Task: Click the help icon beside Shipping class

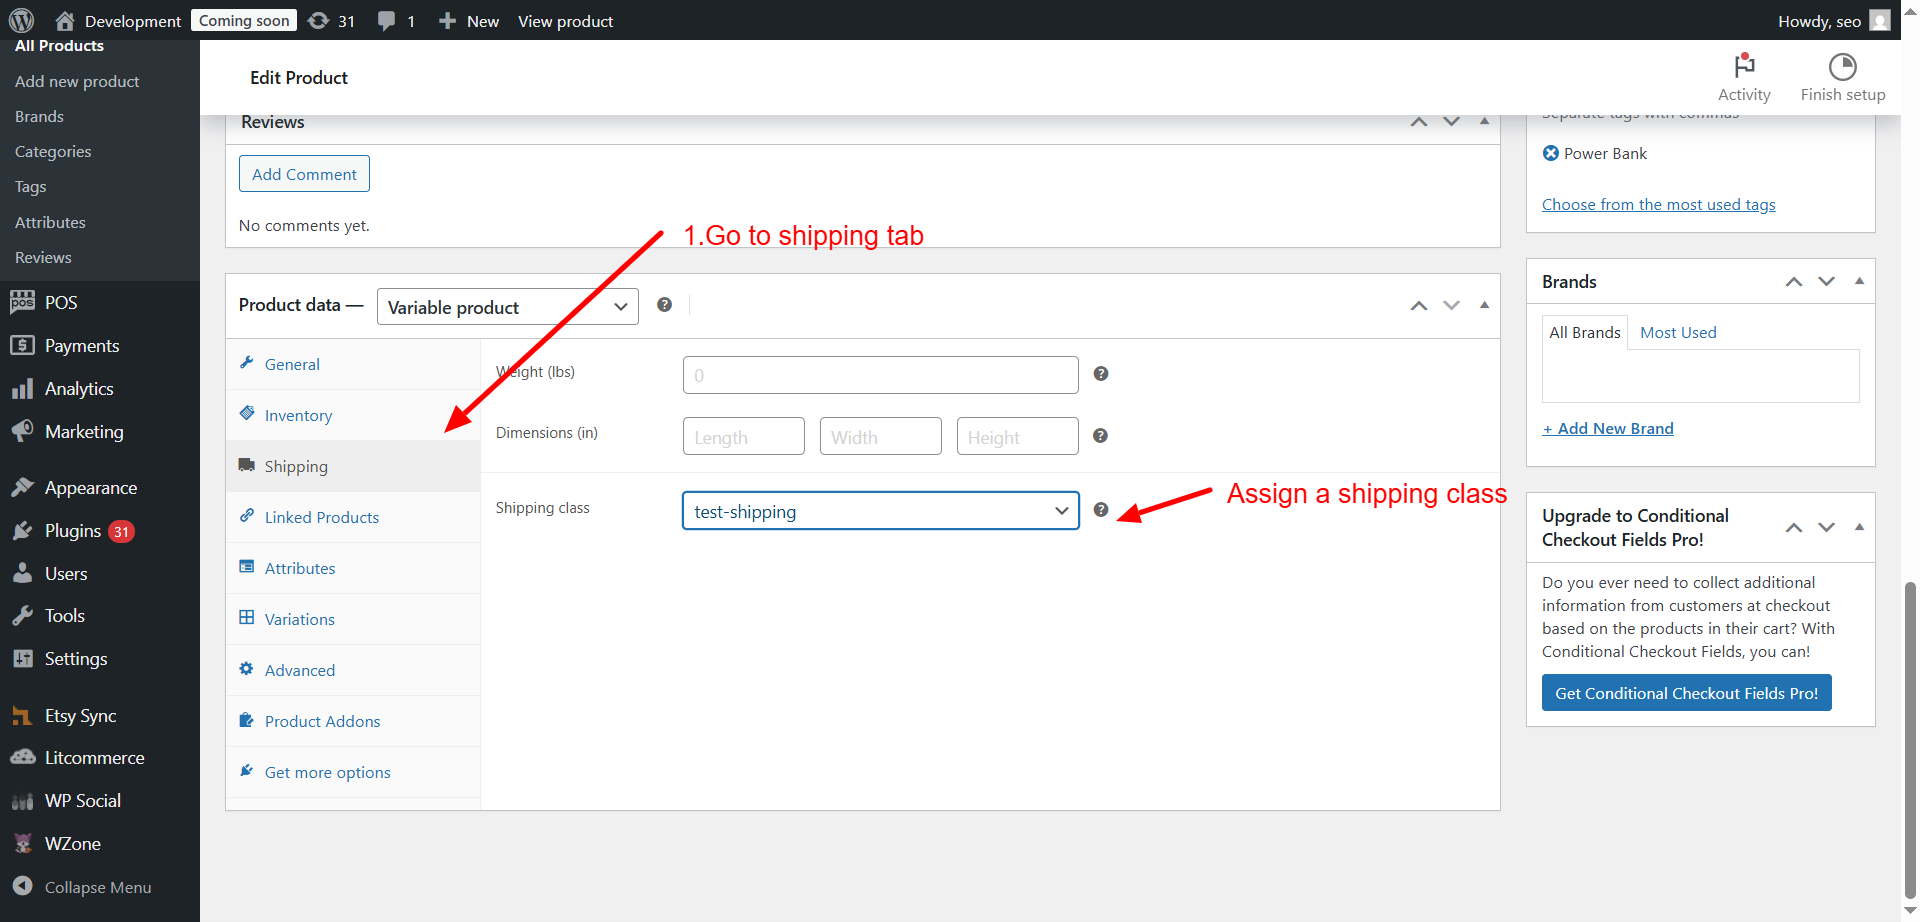Action: pos(1100,510)
